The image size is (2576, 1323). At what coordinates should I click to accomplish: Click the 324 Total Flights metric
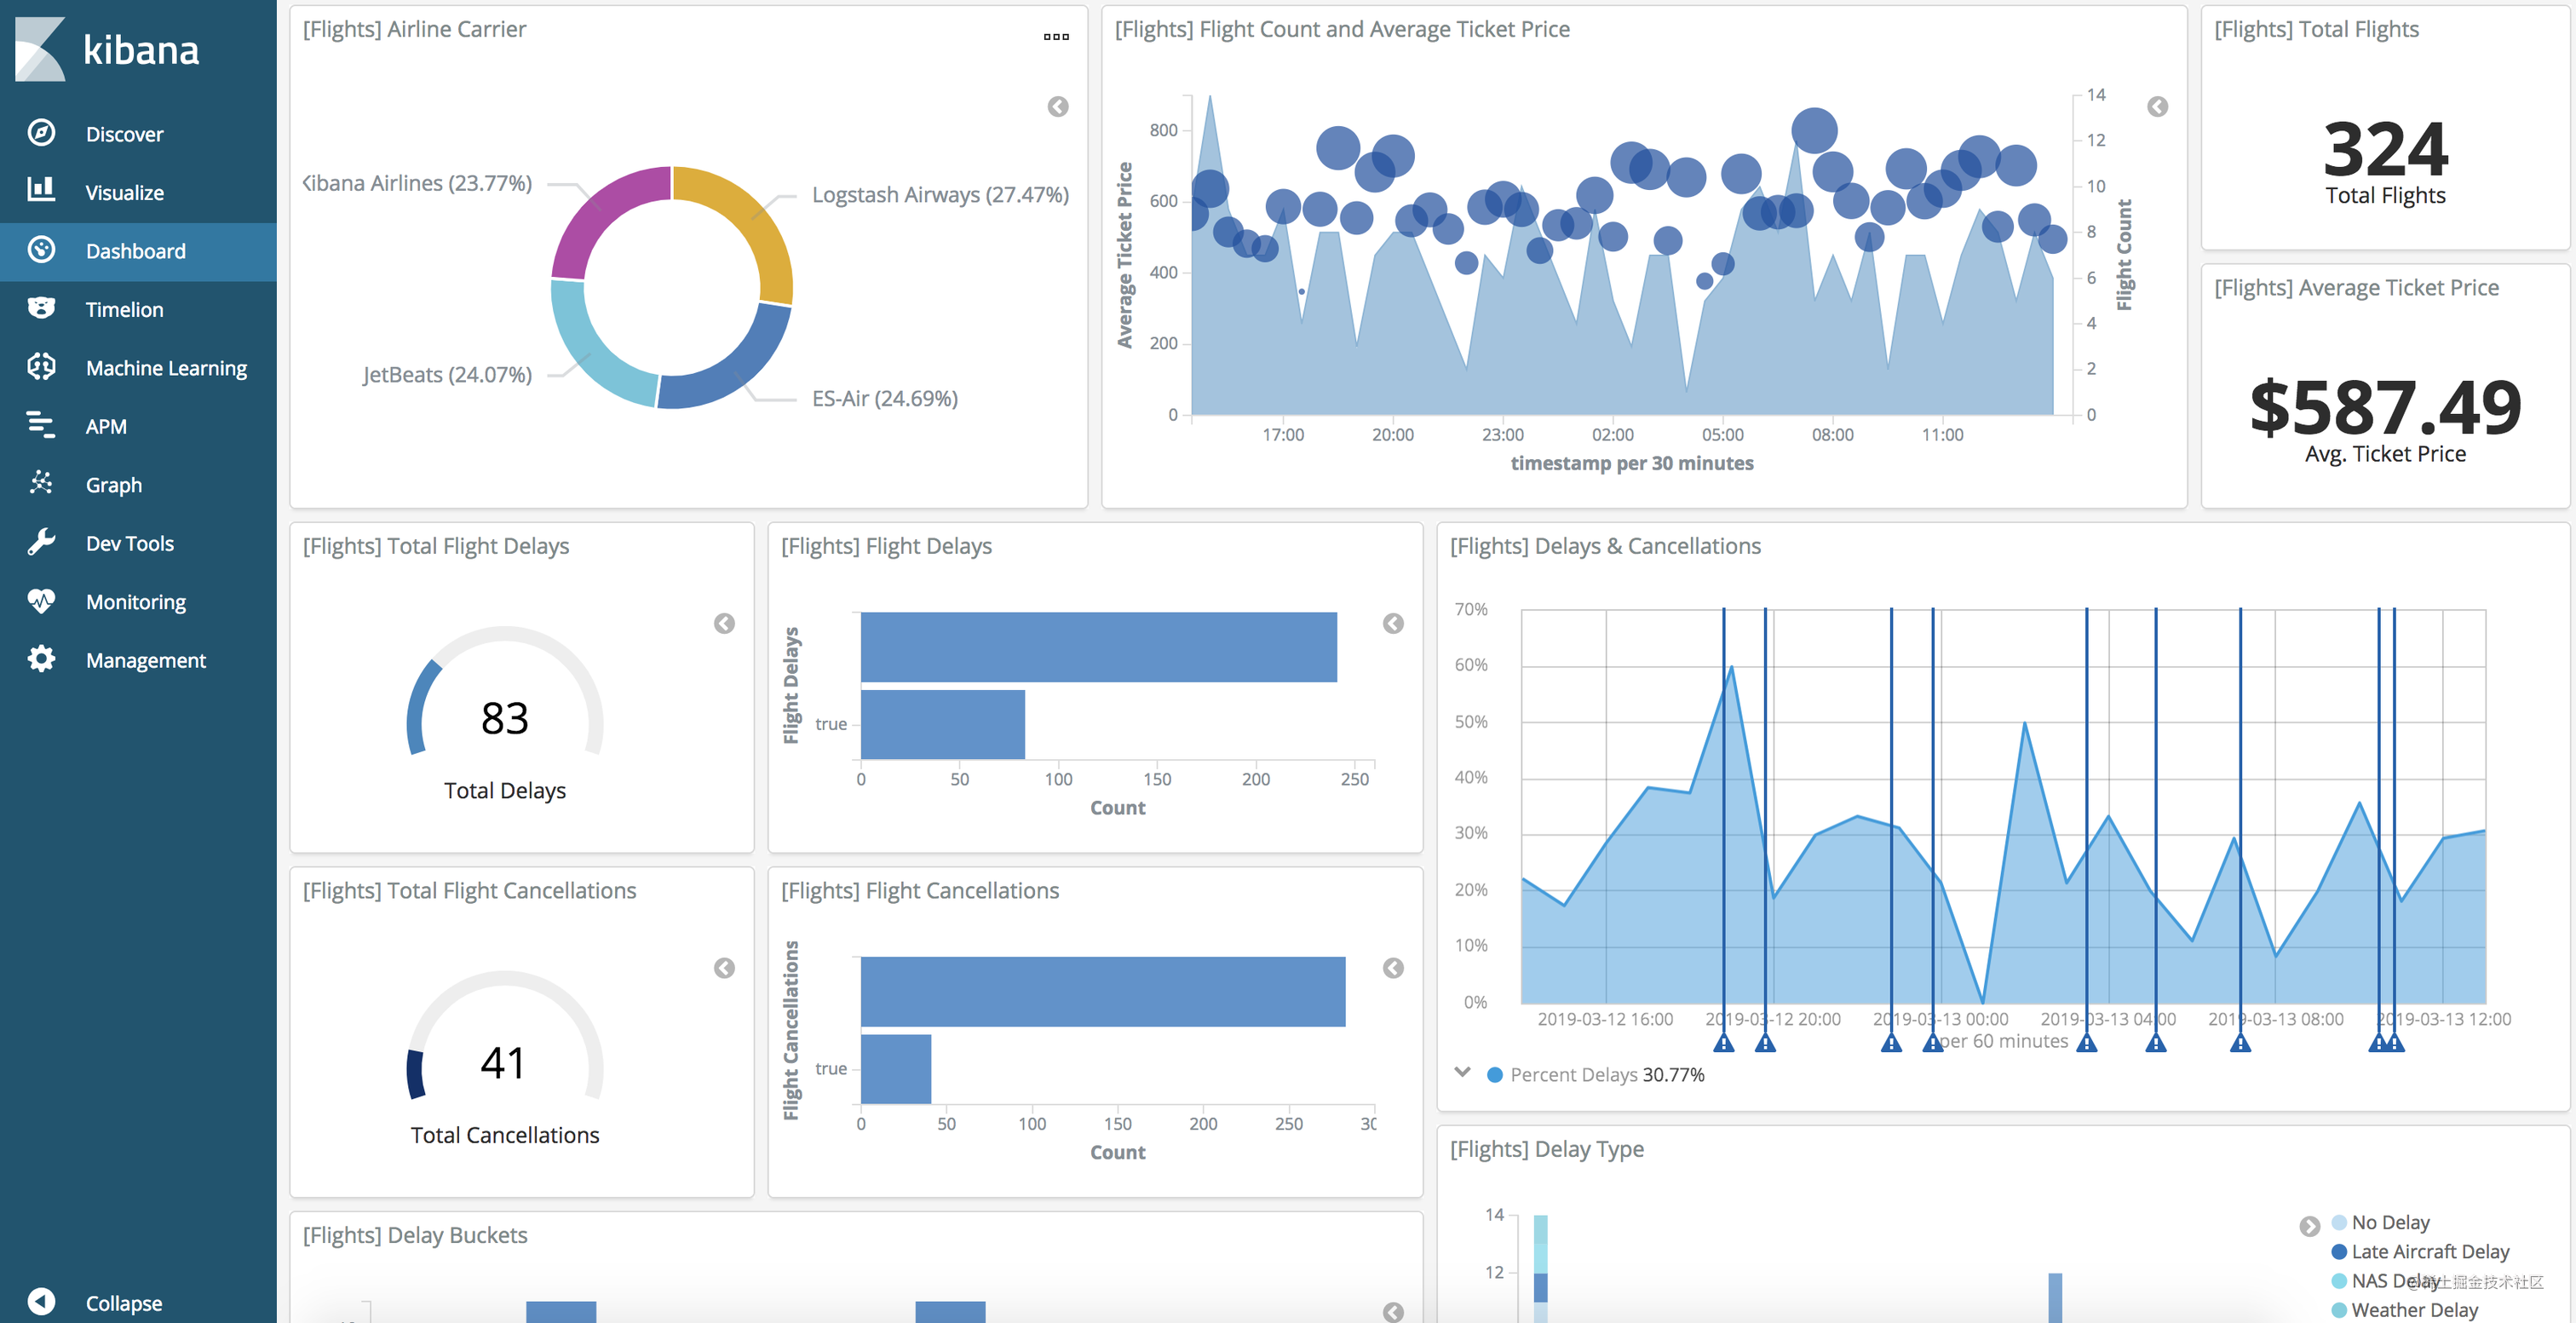(x=2385, y=150)
